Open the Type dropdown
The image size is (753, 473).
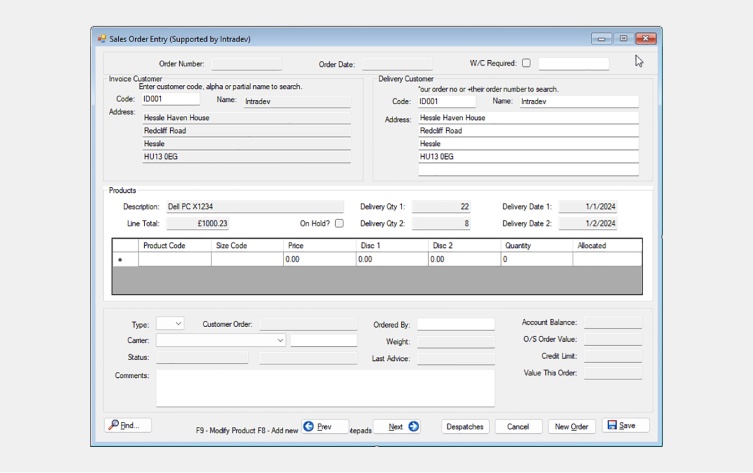coord(170,324)
